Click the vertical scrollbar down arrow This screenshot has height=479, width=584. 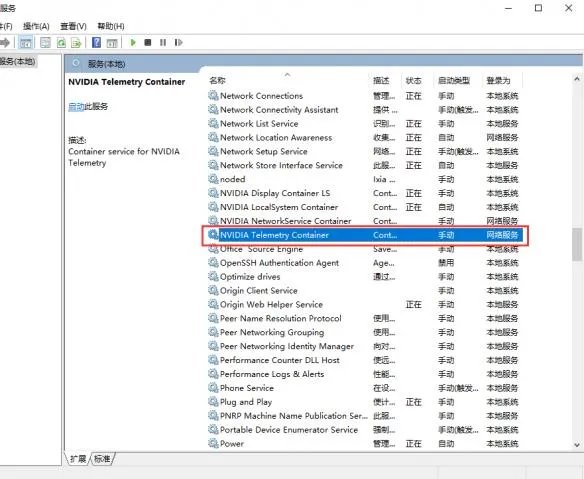(x=577, y=445)
